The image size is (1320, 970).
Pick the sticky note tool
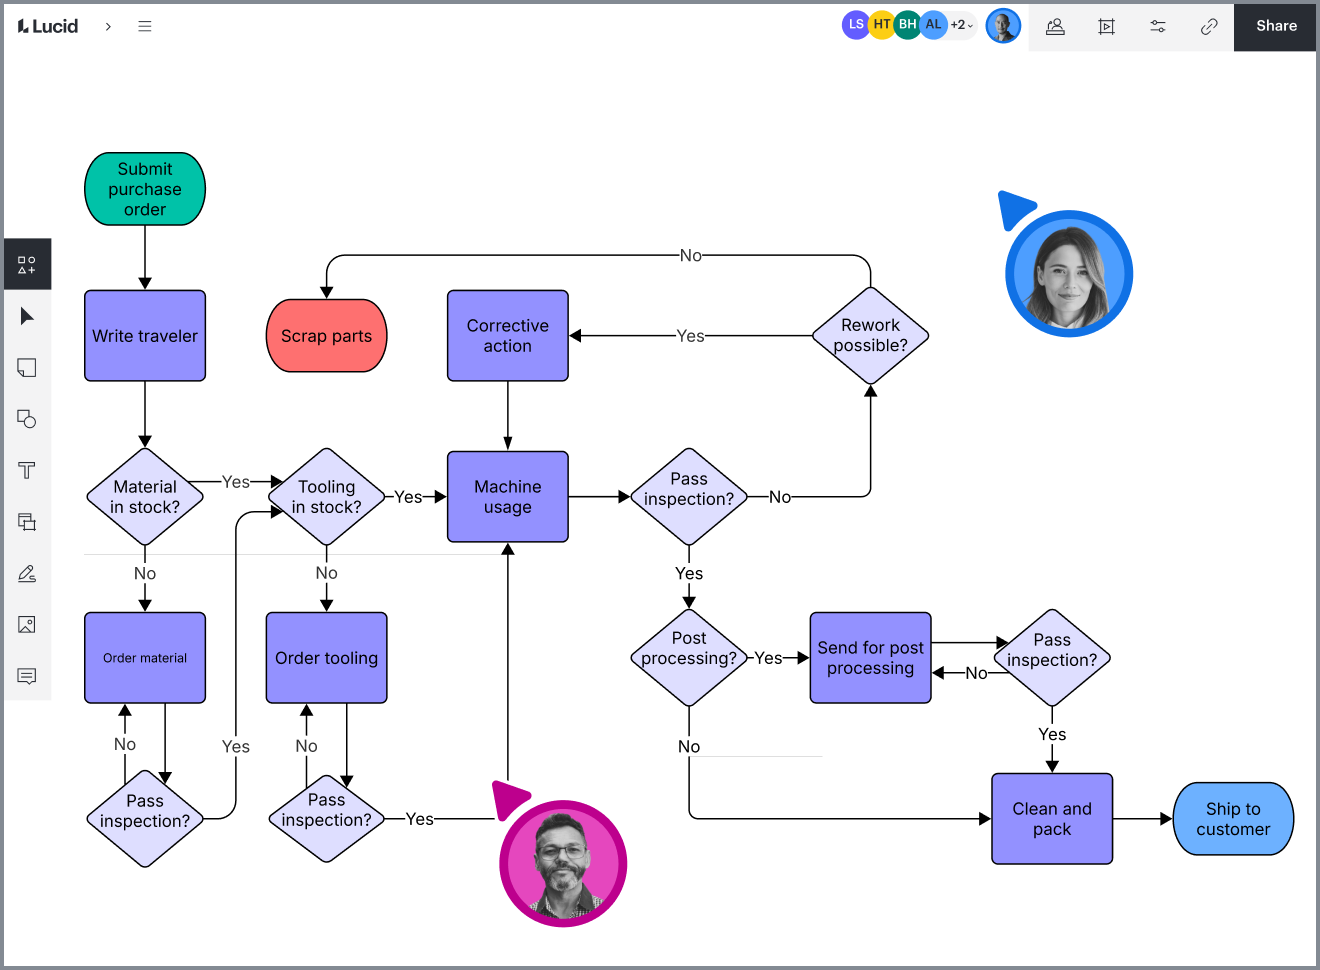pos(27,368)
